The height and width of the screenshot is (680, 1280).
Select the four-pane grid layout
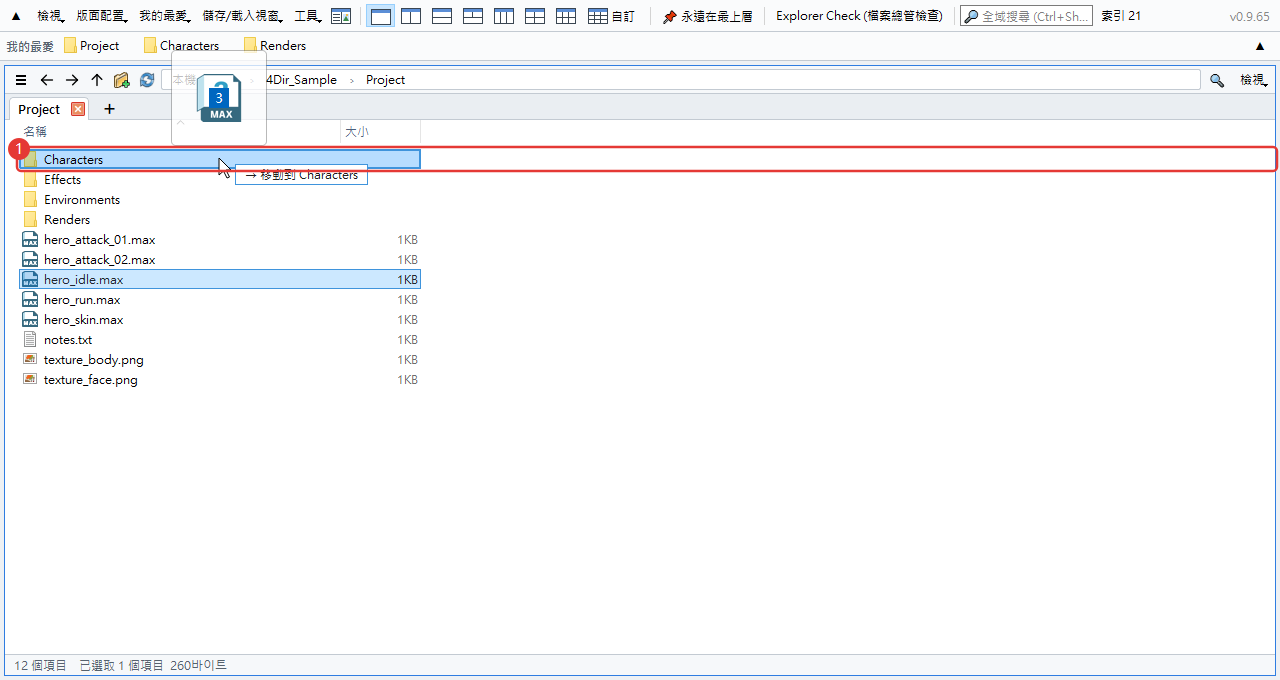click(535, 16)
